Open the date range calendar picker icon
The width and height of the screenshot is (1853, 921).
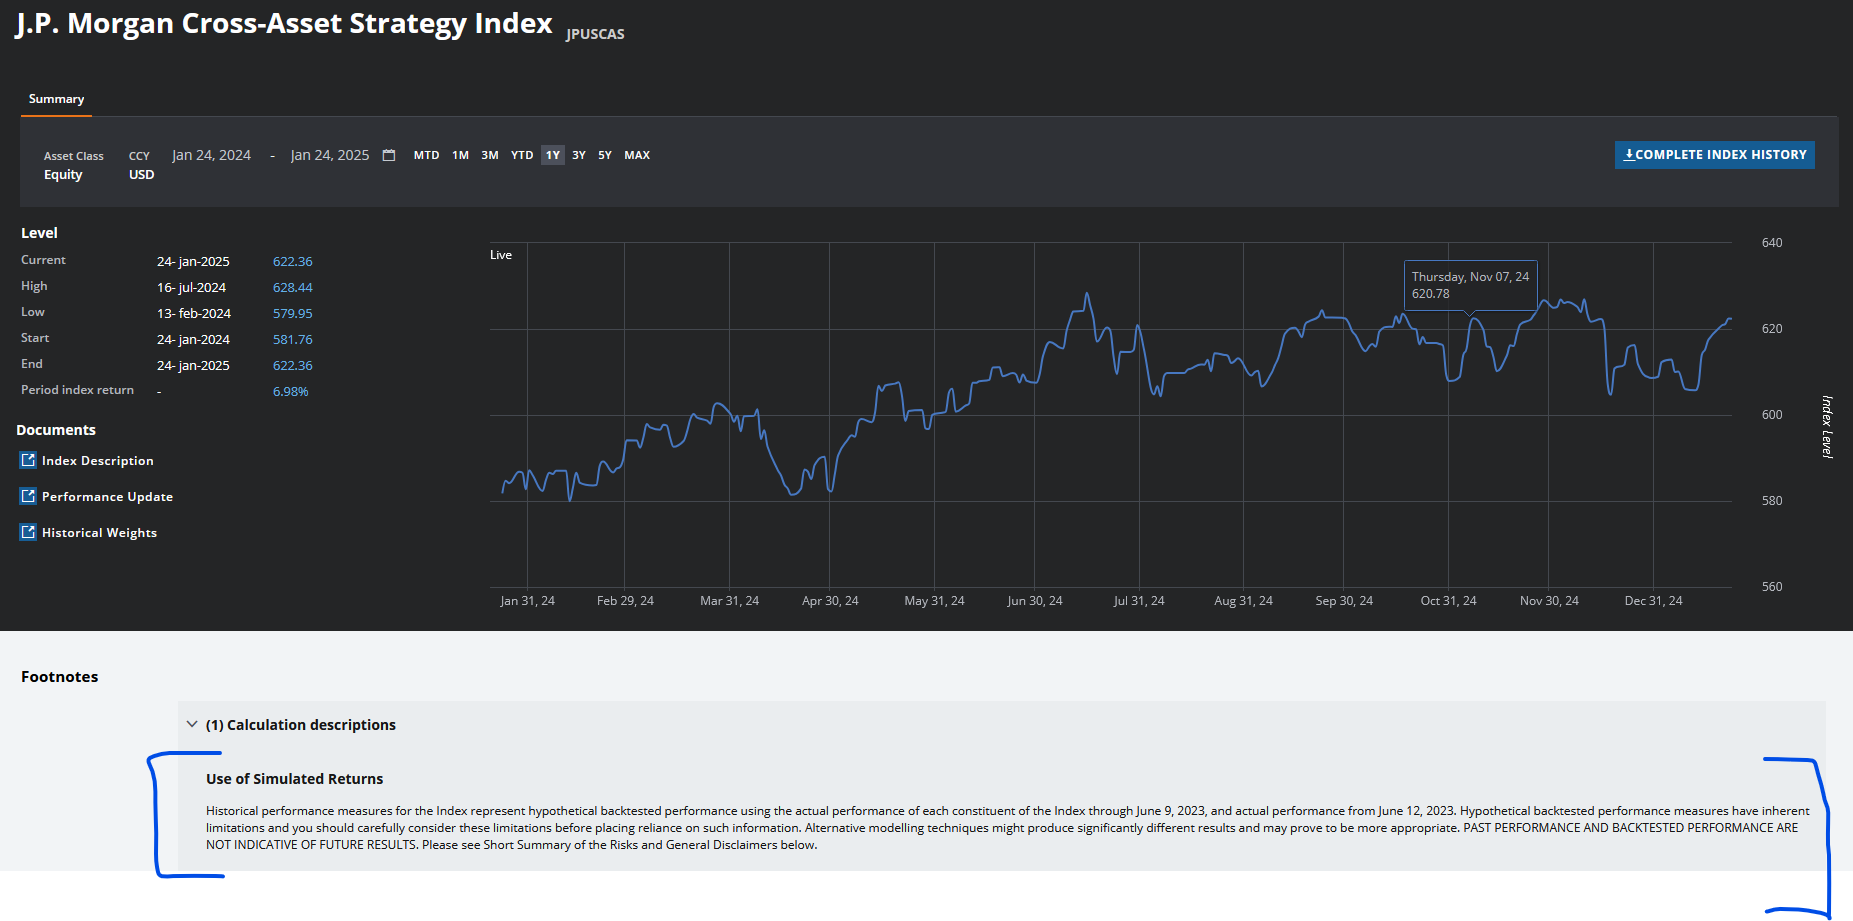click(x=389, y=155)
